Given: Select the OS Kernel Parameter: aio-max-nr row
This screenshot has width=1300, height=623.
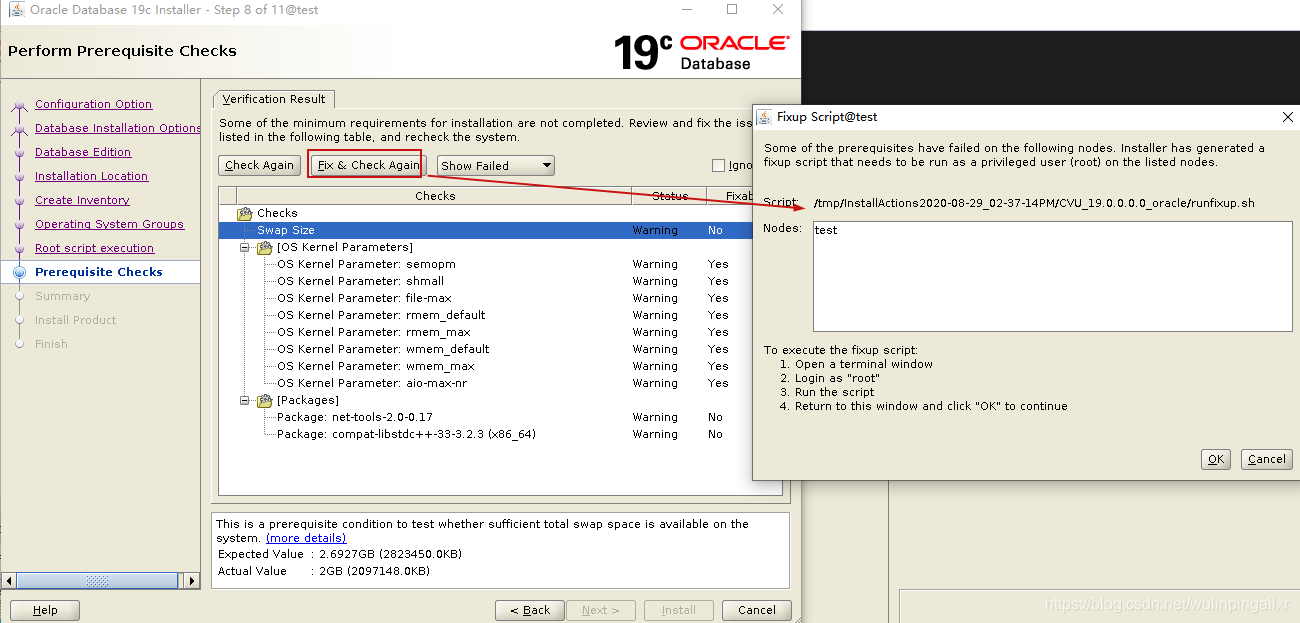Looking at the screenshot, I should pos(485,383).
